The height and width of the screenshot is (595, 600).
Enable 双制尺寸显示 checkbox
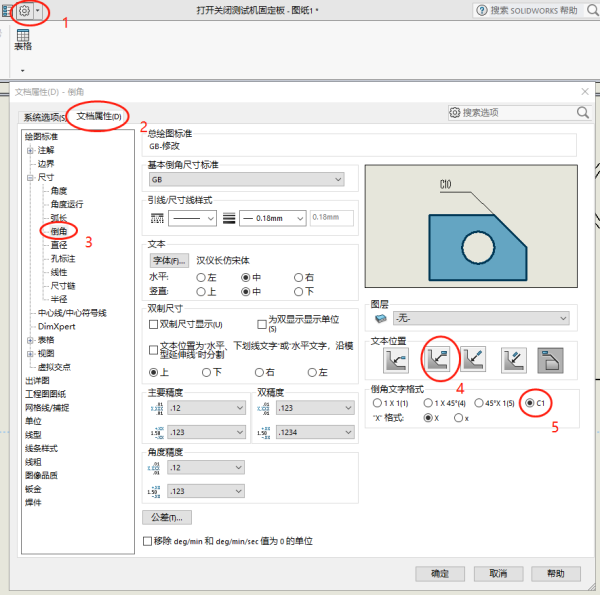coord(153,324)
